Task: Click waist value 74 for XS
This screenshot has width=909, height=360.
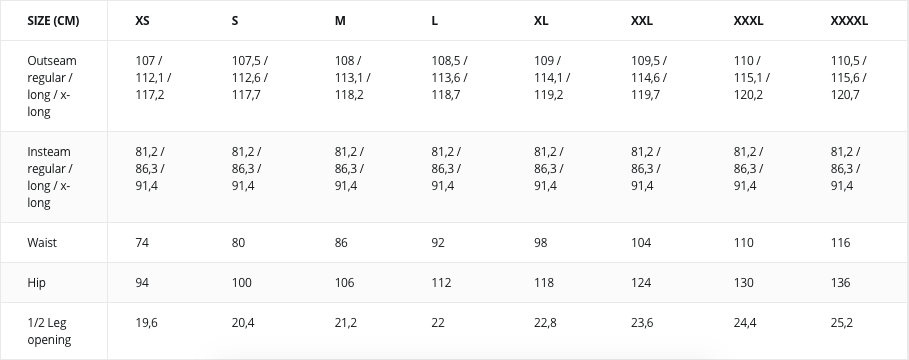Action: point(142,242)
